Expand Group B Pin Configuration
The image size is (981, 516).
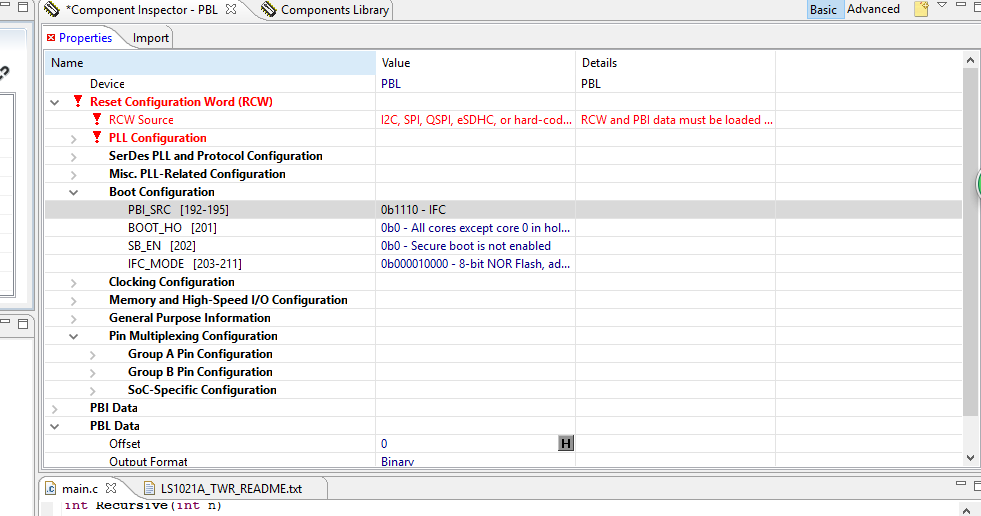click(93, 373)
